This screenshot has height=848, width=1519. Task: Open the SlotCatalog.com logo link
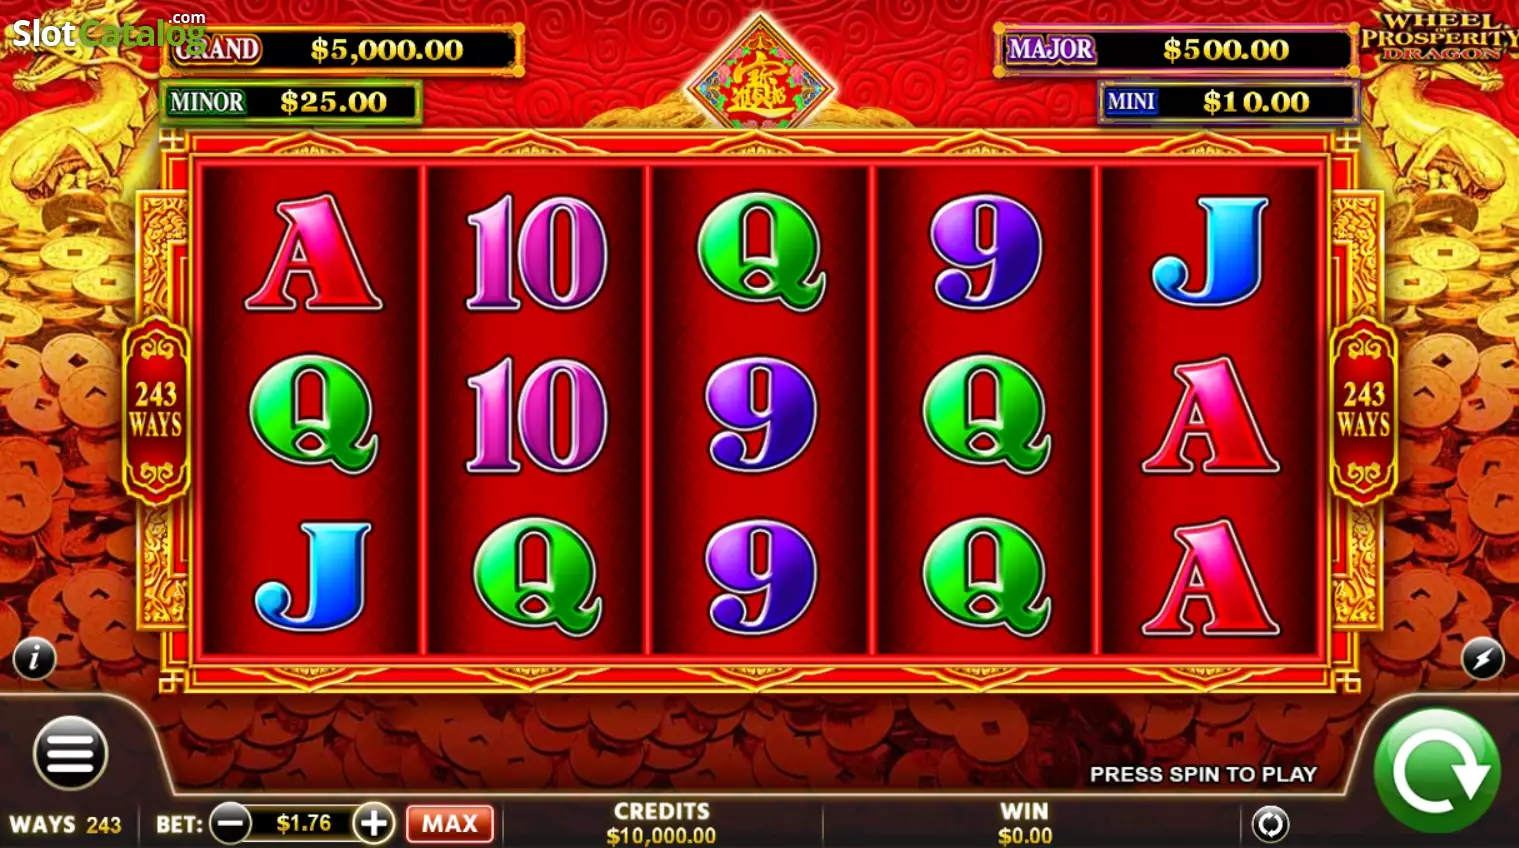[108, 31]
